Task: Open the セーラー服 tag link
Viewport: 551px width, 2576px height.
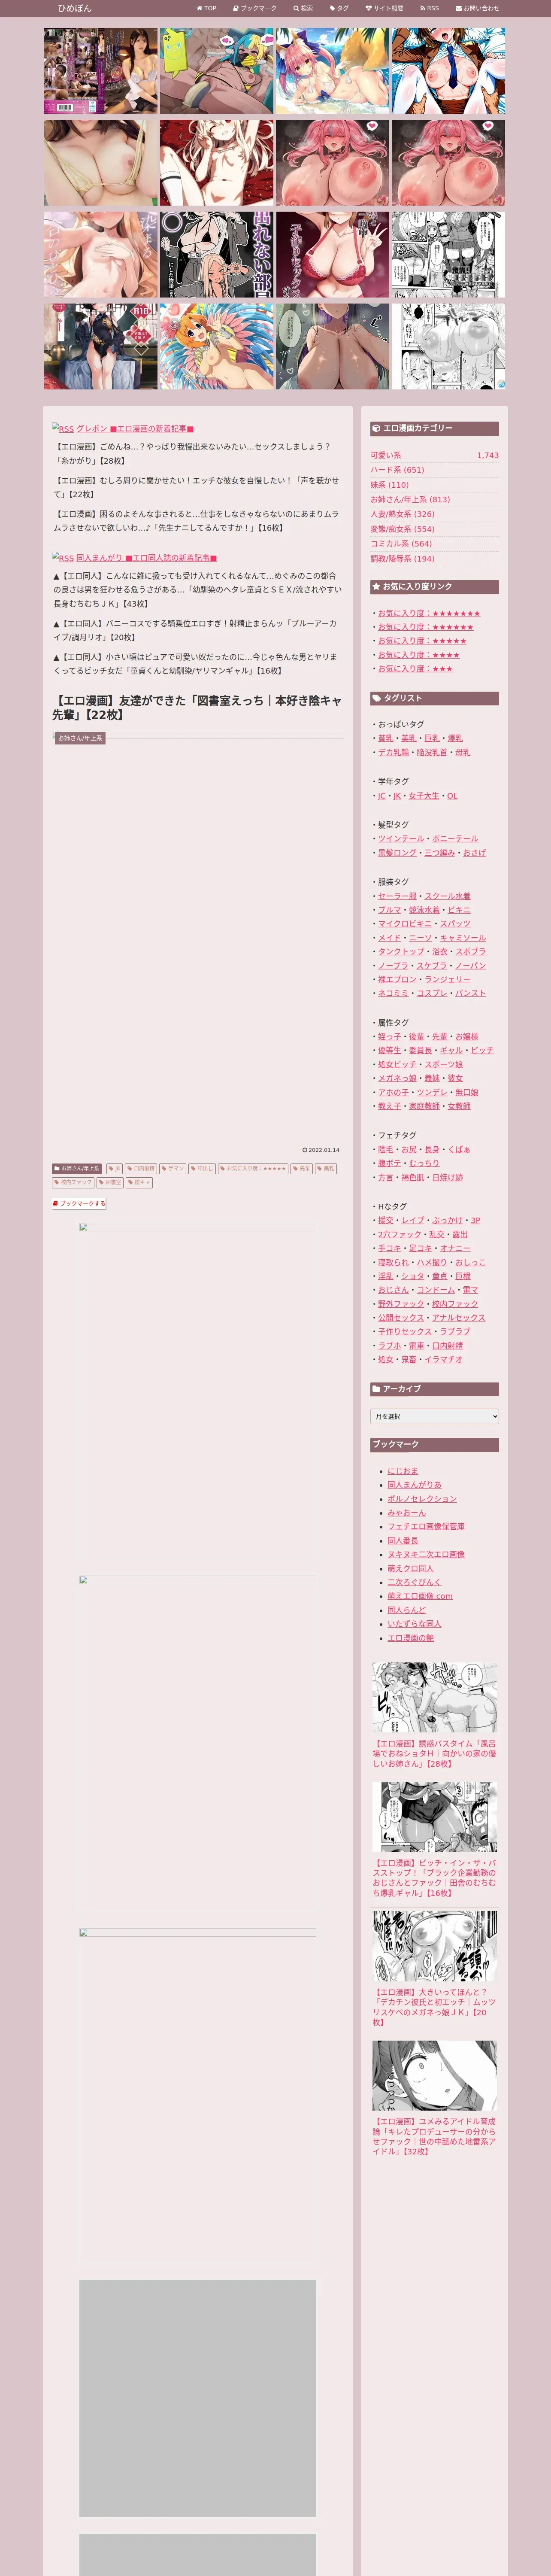Action: (398, 896)
